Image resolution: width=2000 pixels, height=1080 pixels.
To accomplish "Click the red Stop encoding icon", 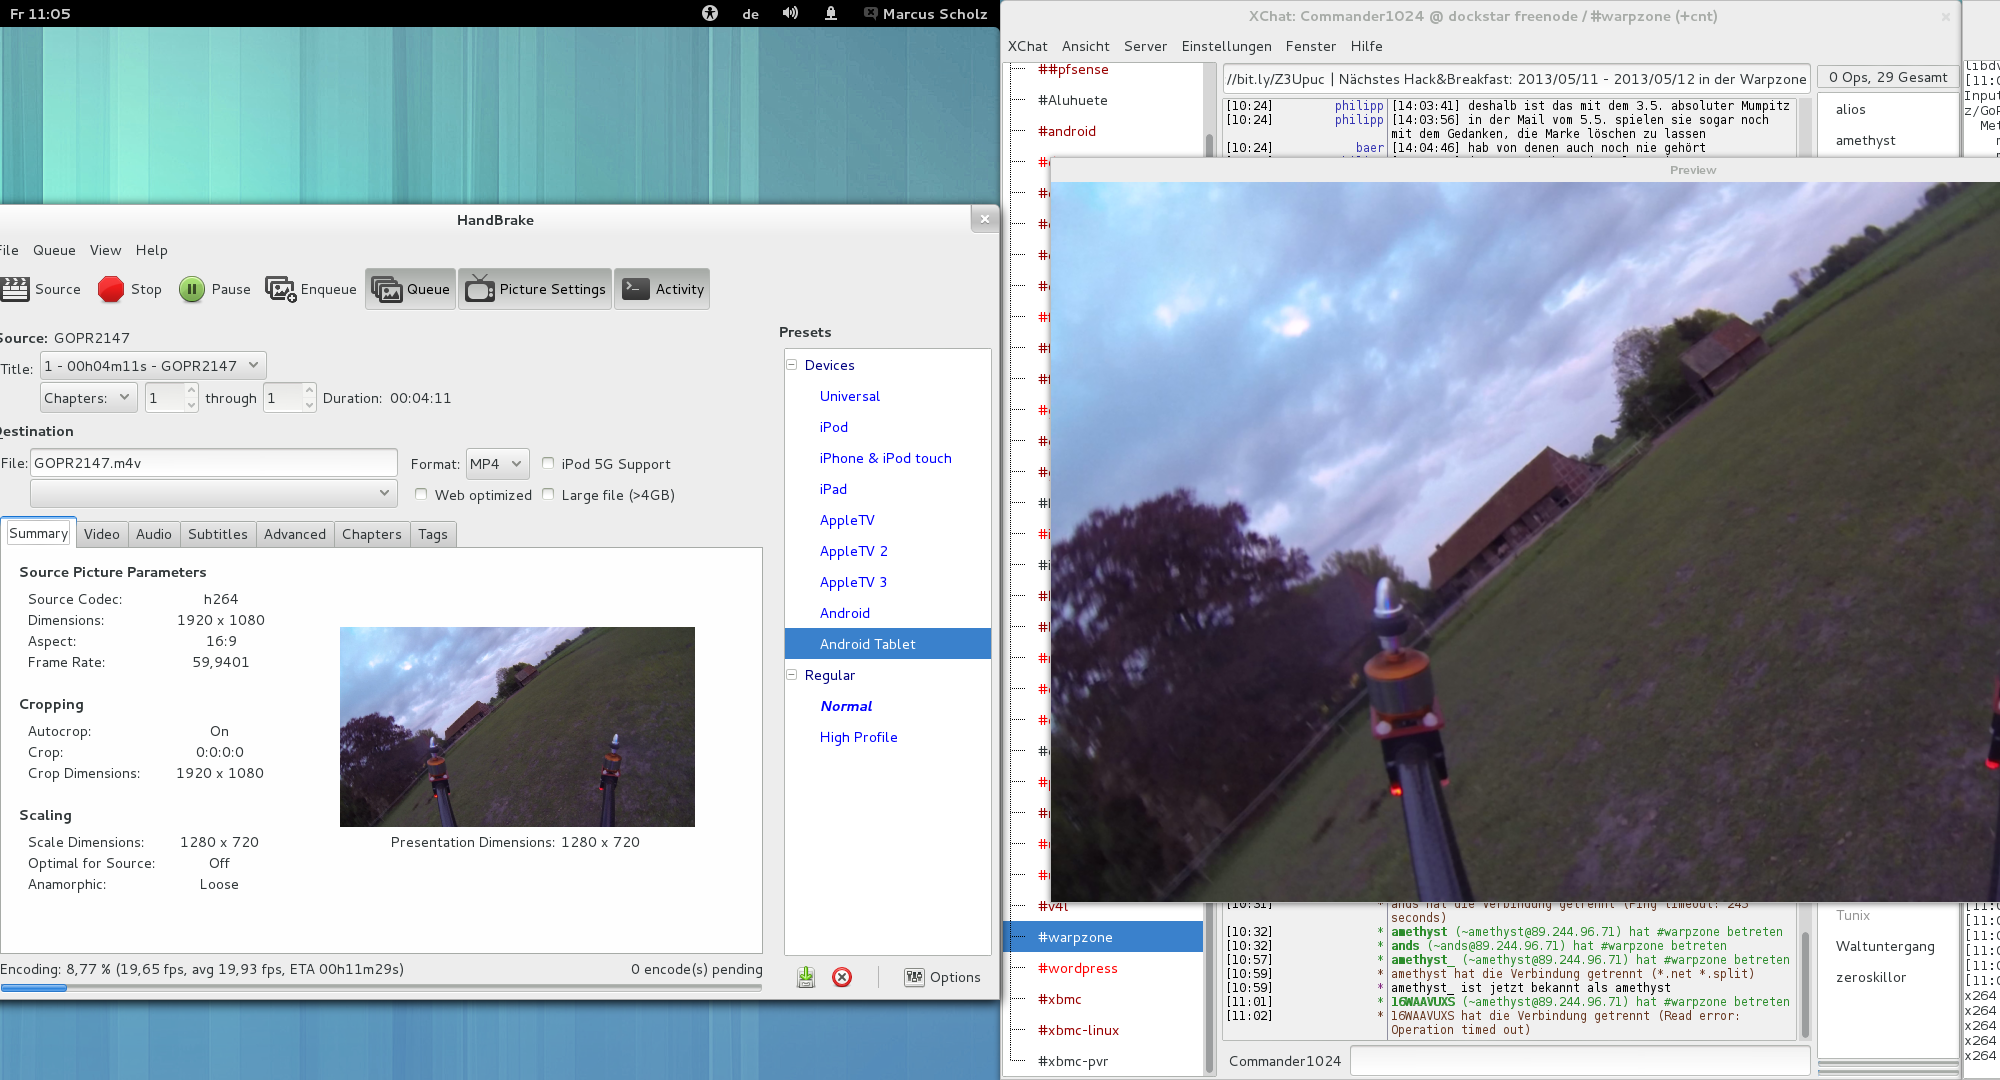I will [111, 289].
